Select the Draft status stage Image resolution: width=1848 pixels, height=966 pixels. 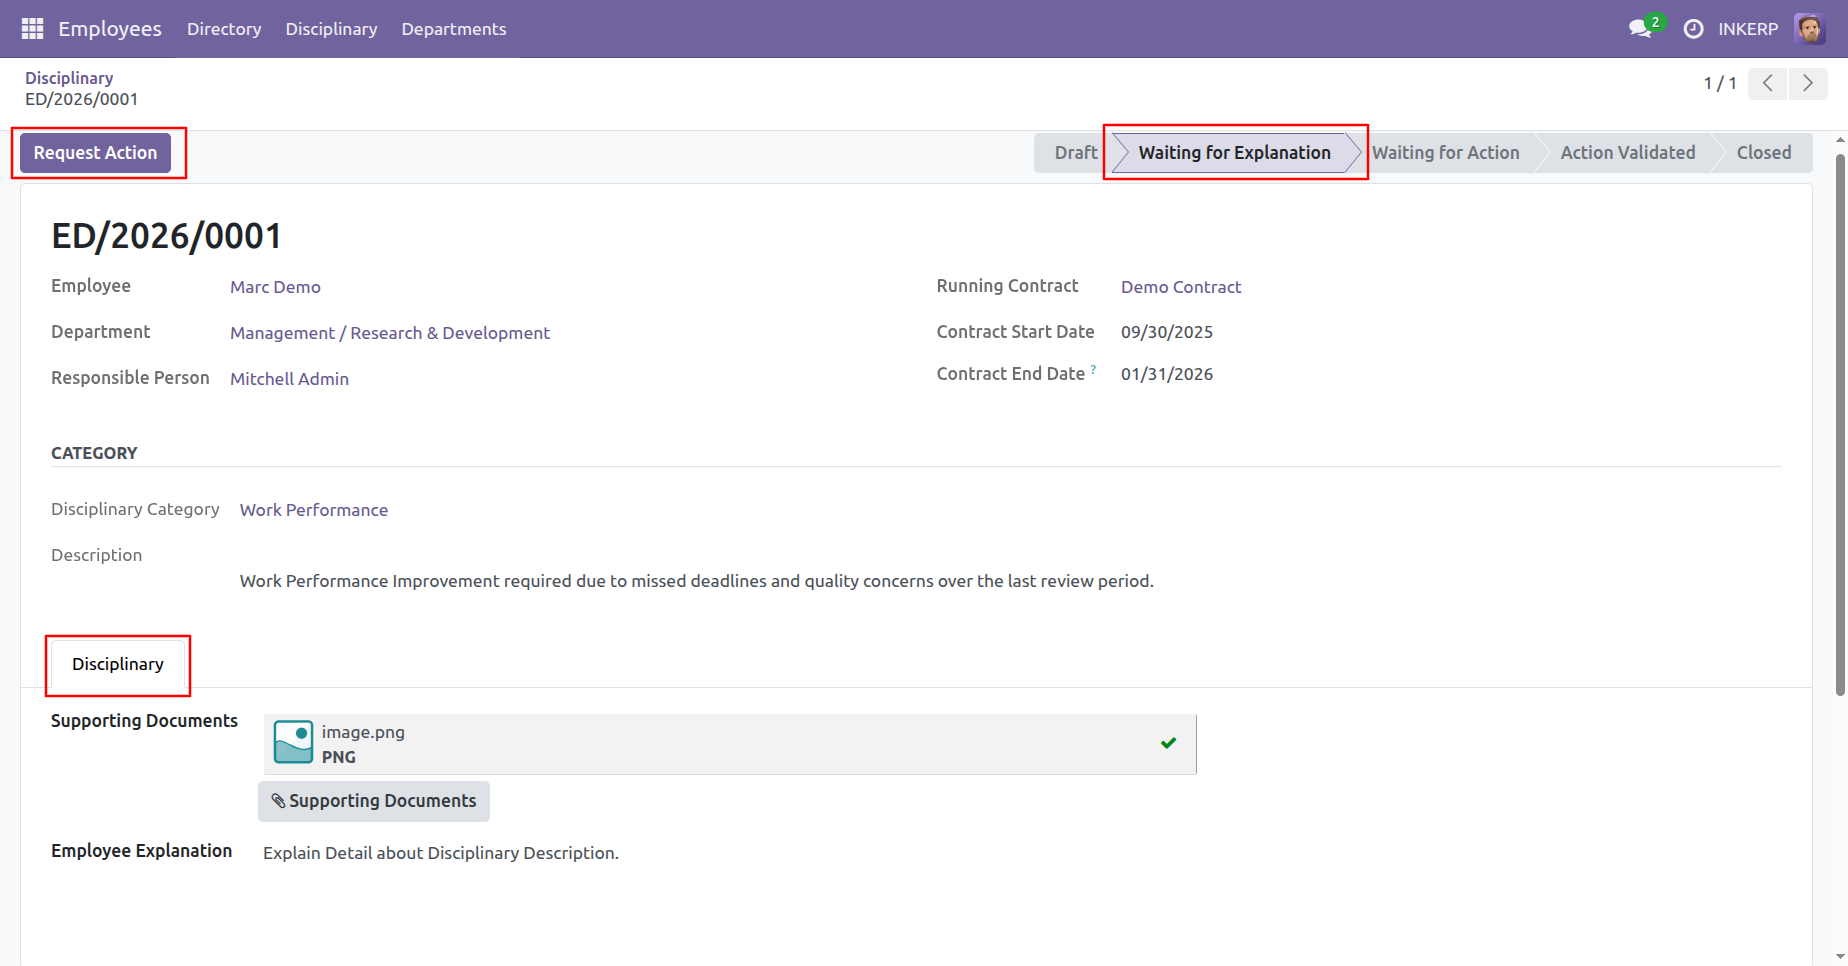click(1075, 153)
